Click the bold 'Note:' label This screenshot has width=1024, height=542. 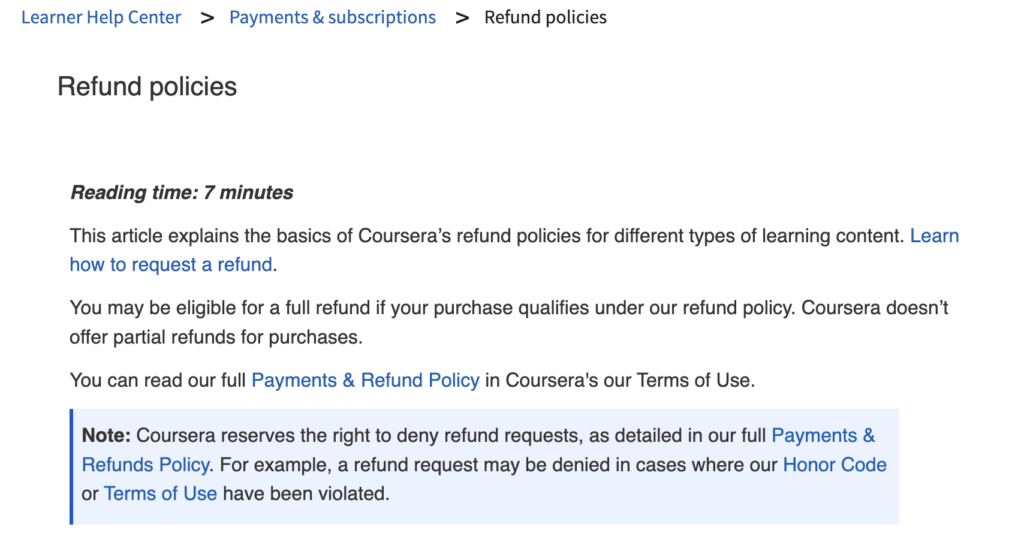[x=106, y=436]
